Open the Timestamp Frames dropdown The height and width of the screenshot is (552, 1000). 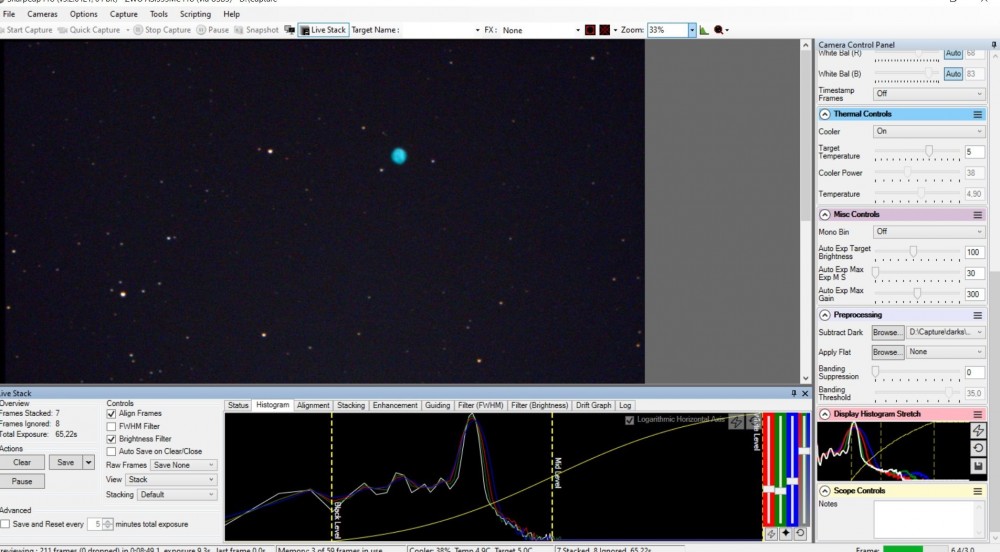coord(929,94)
